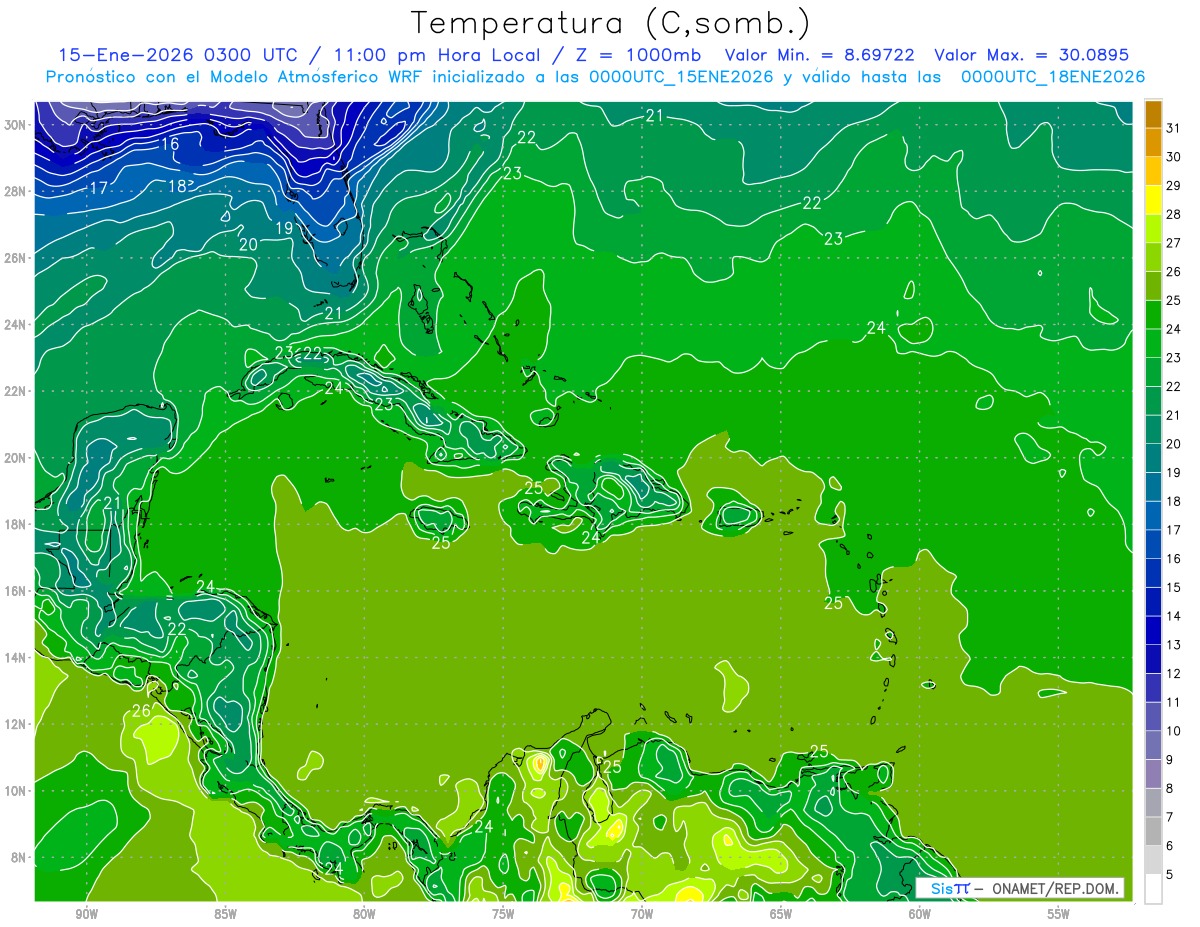Click legend scale value 14

1173,616
